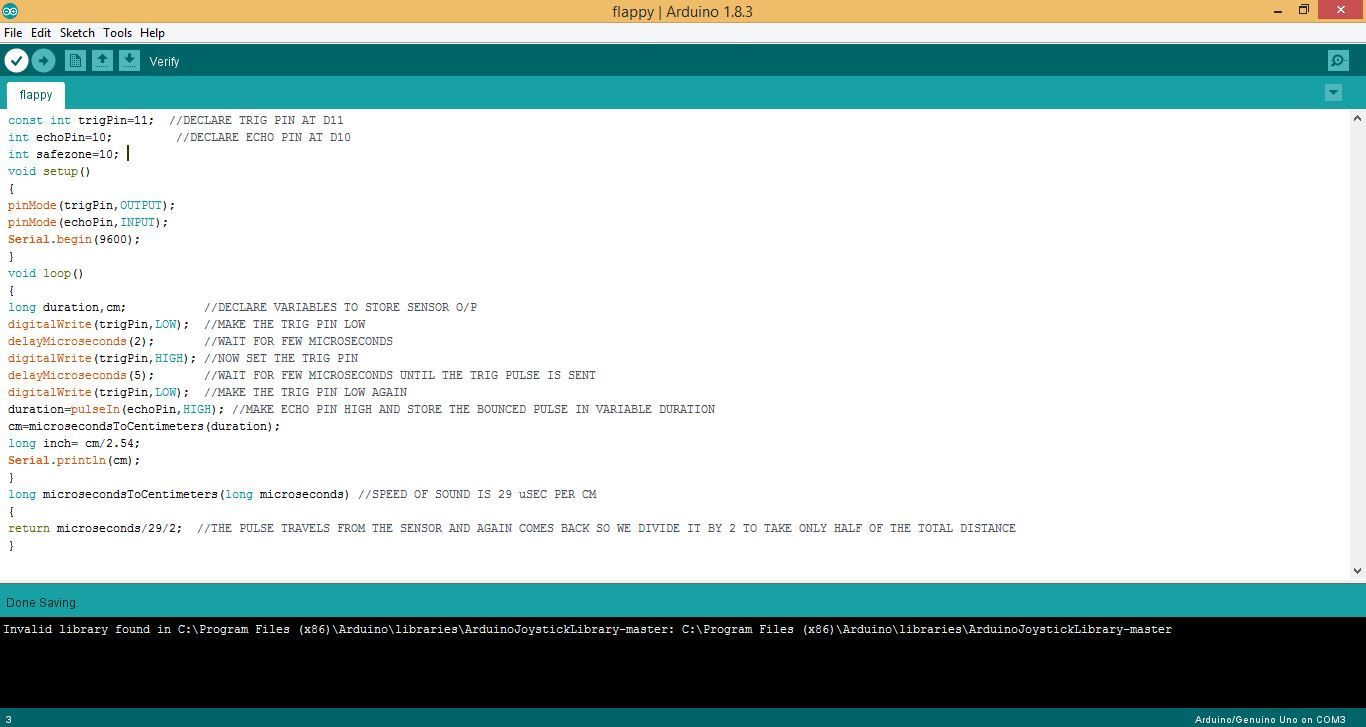Click 'pinMode(trigPin,OUTPUT);' line
The image size is (1366, 727).
point(91,205)
